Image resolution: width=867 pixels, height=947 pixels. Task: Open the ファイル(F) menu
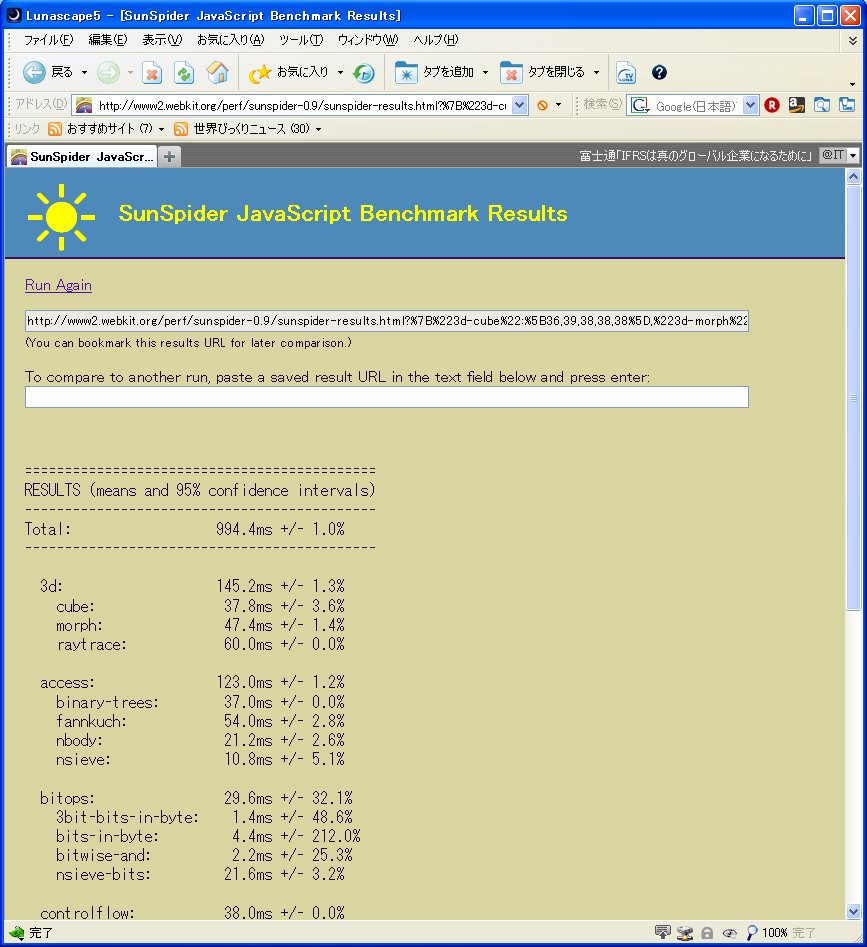click(49, 40)
